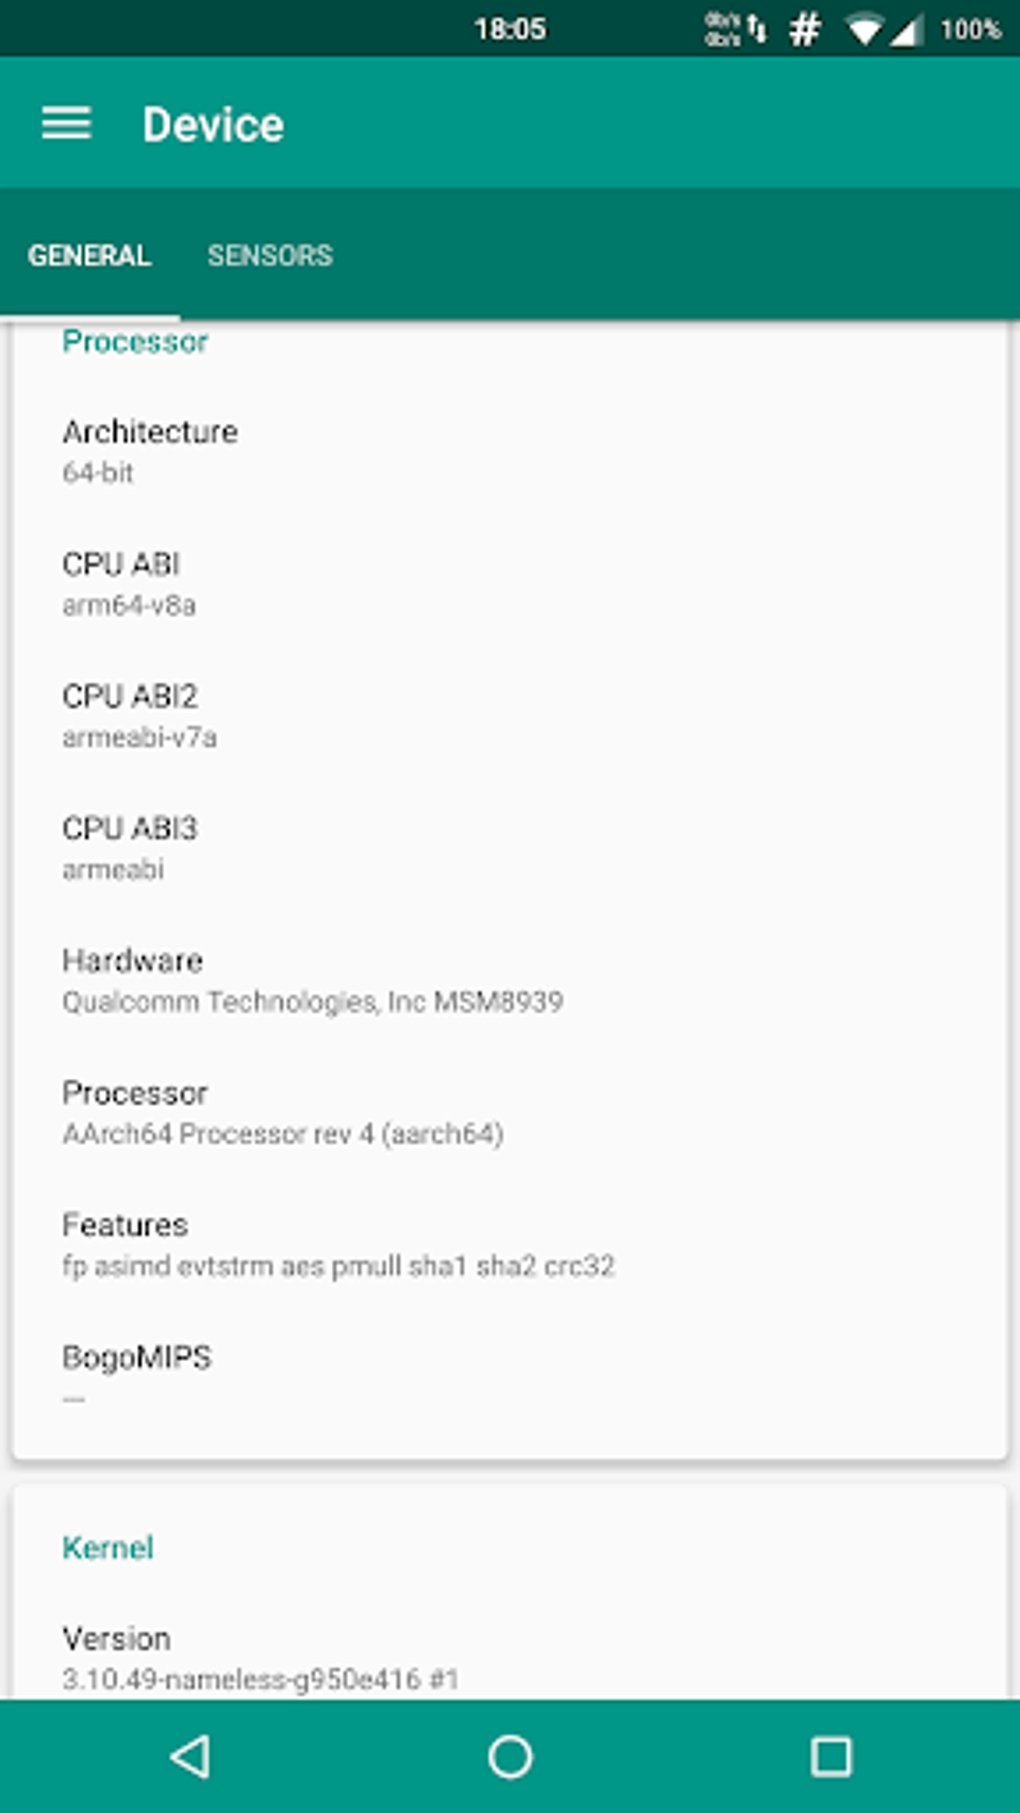Tap the Architecture 64-bit entry
The width and height of the screenshot is (1020, 1813).
click(x=150, y=451)
